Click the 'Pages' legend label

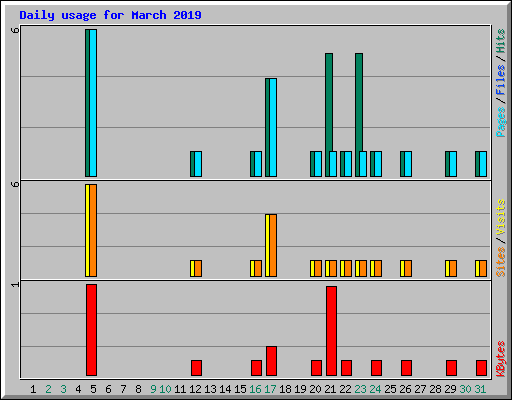[x=501, y=122]
